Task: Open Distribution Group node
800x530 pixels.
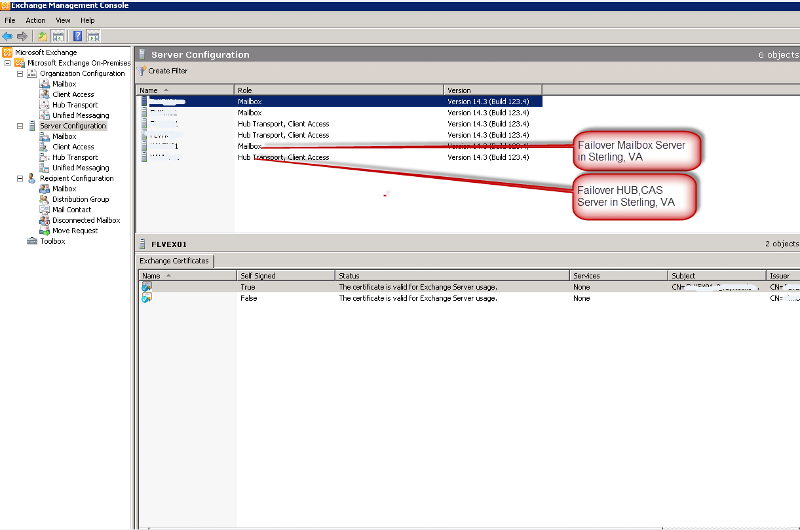Action: [81, 199]
